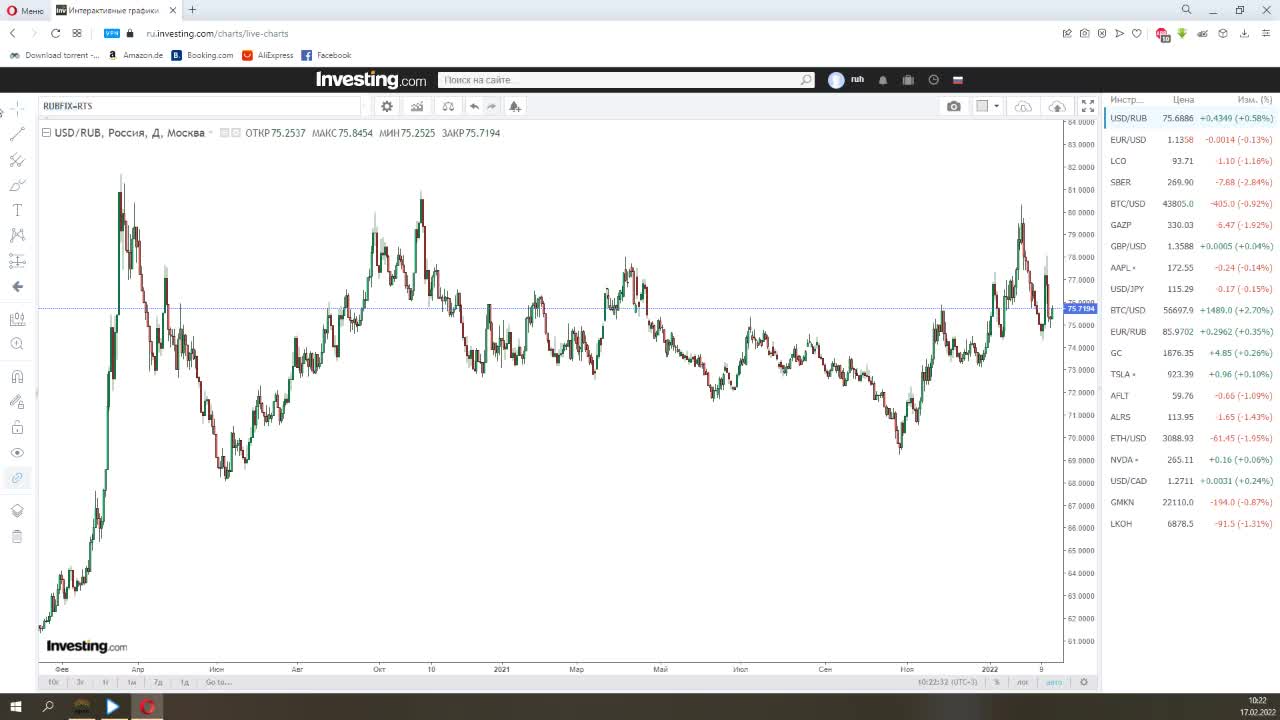Sort watchlist by Изм. (%) column header
This screenshot has width=1280, height=720.
click(1255, 100)
